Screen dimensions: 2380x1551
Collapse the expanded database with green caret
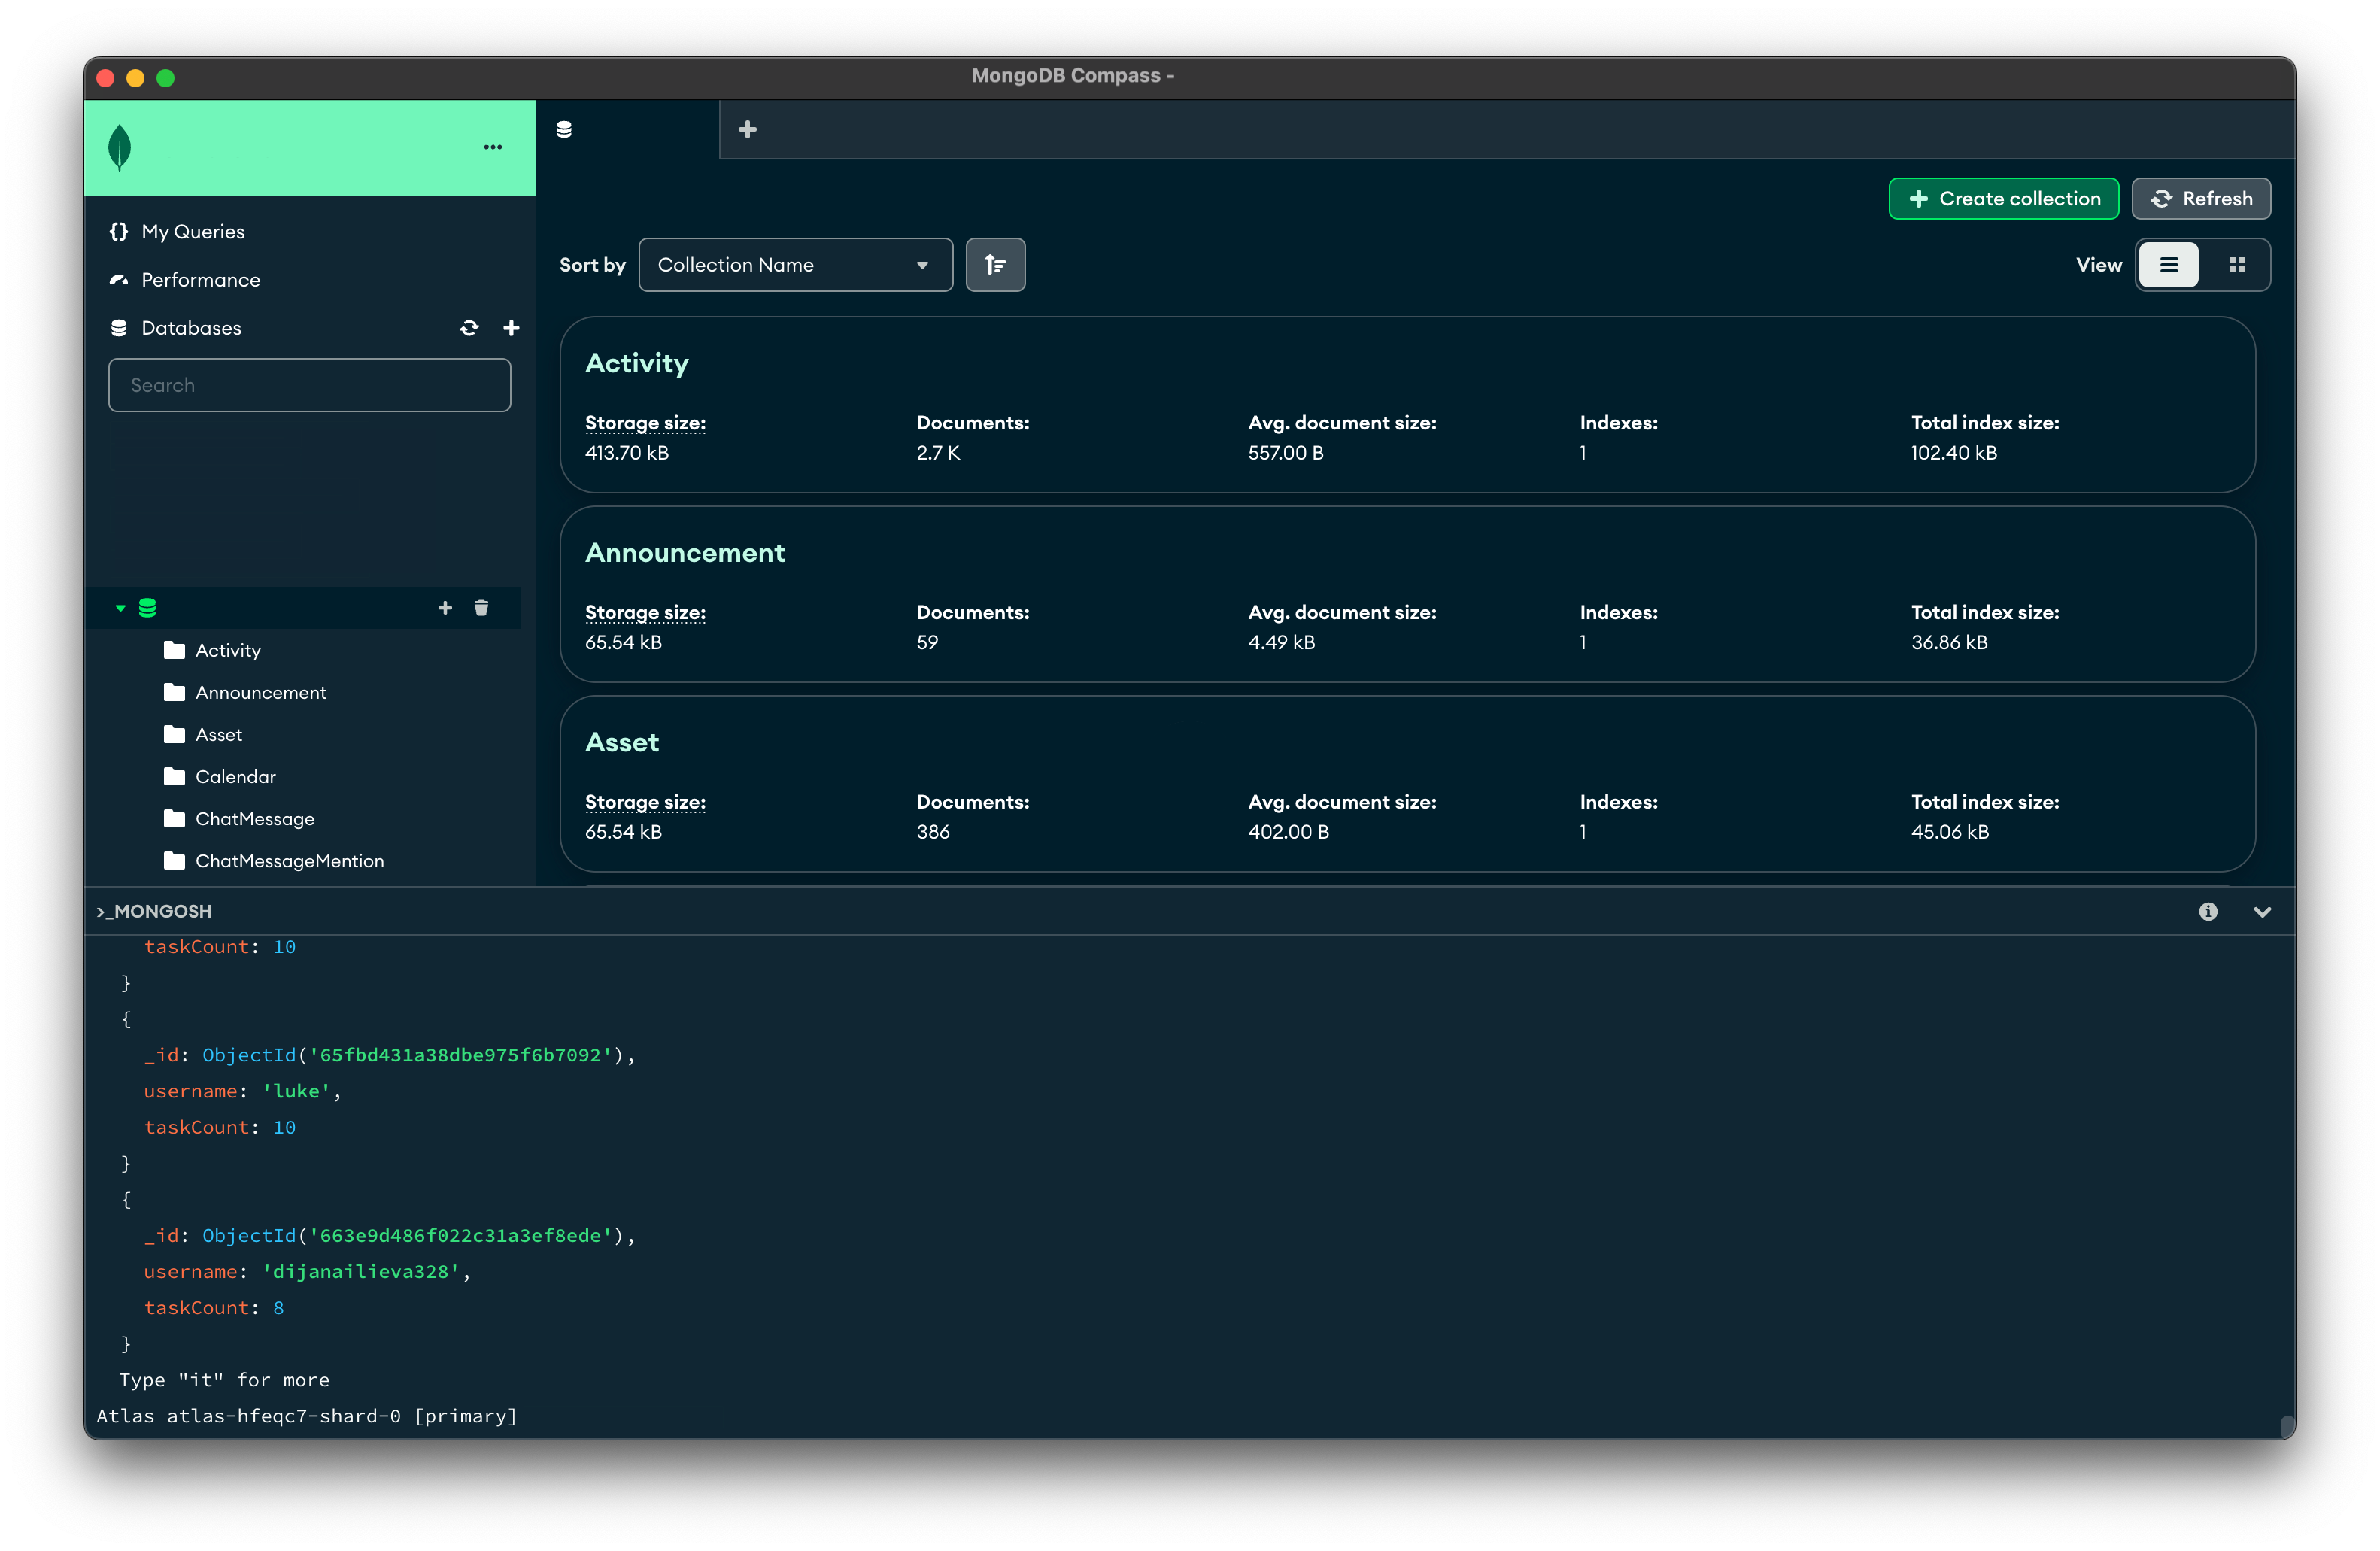[x=120, y=608]
